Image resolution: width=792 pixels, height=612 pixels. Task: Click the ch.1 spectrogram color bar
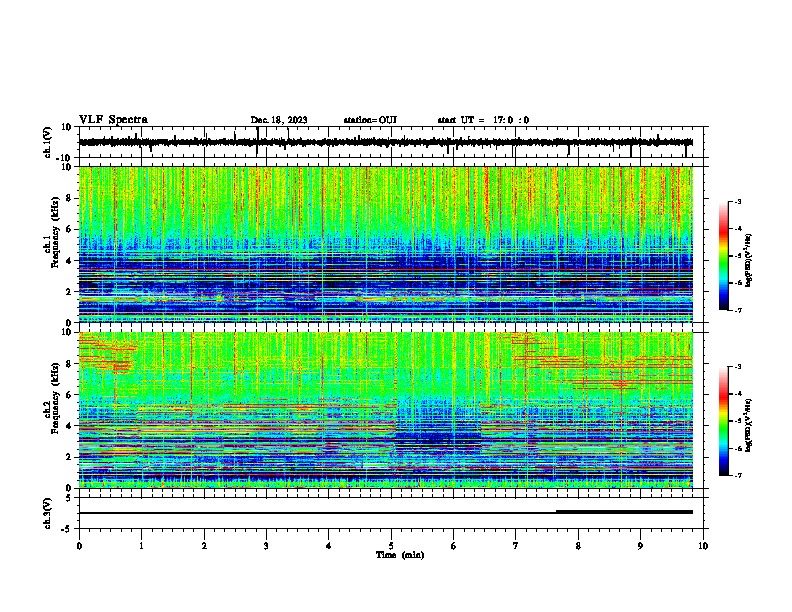(x=723, y=256)
